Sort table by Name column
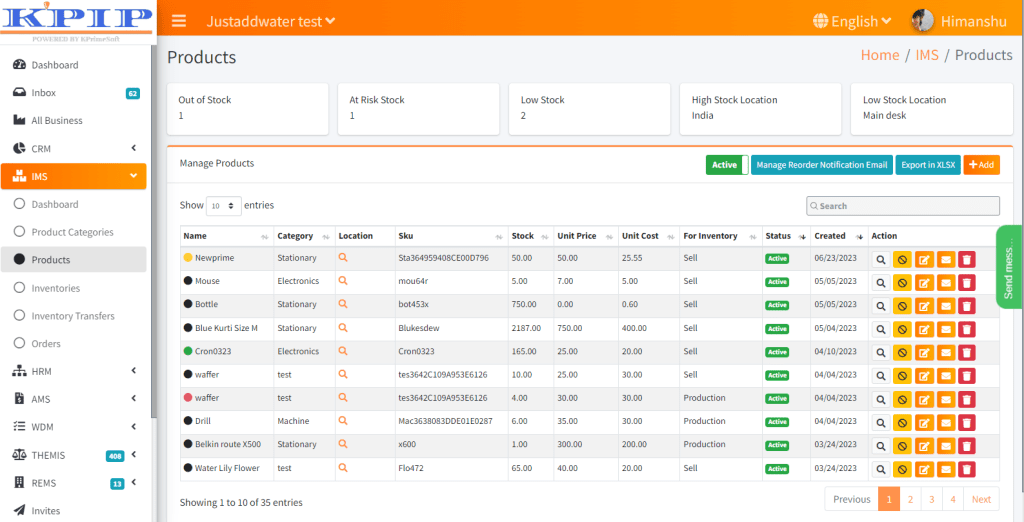Image resolution: width=1024 pixels, height=522 pixels. tap(227, 236)
